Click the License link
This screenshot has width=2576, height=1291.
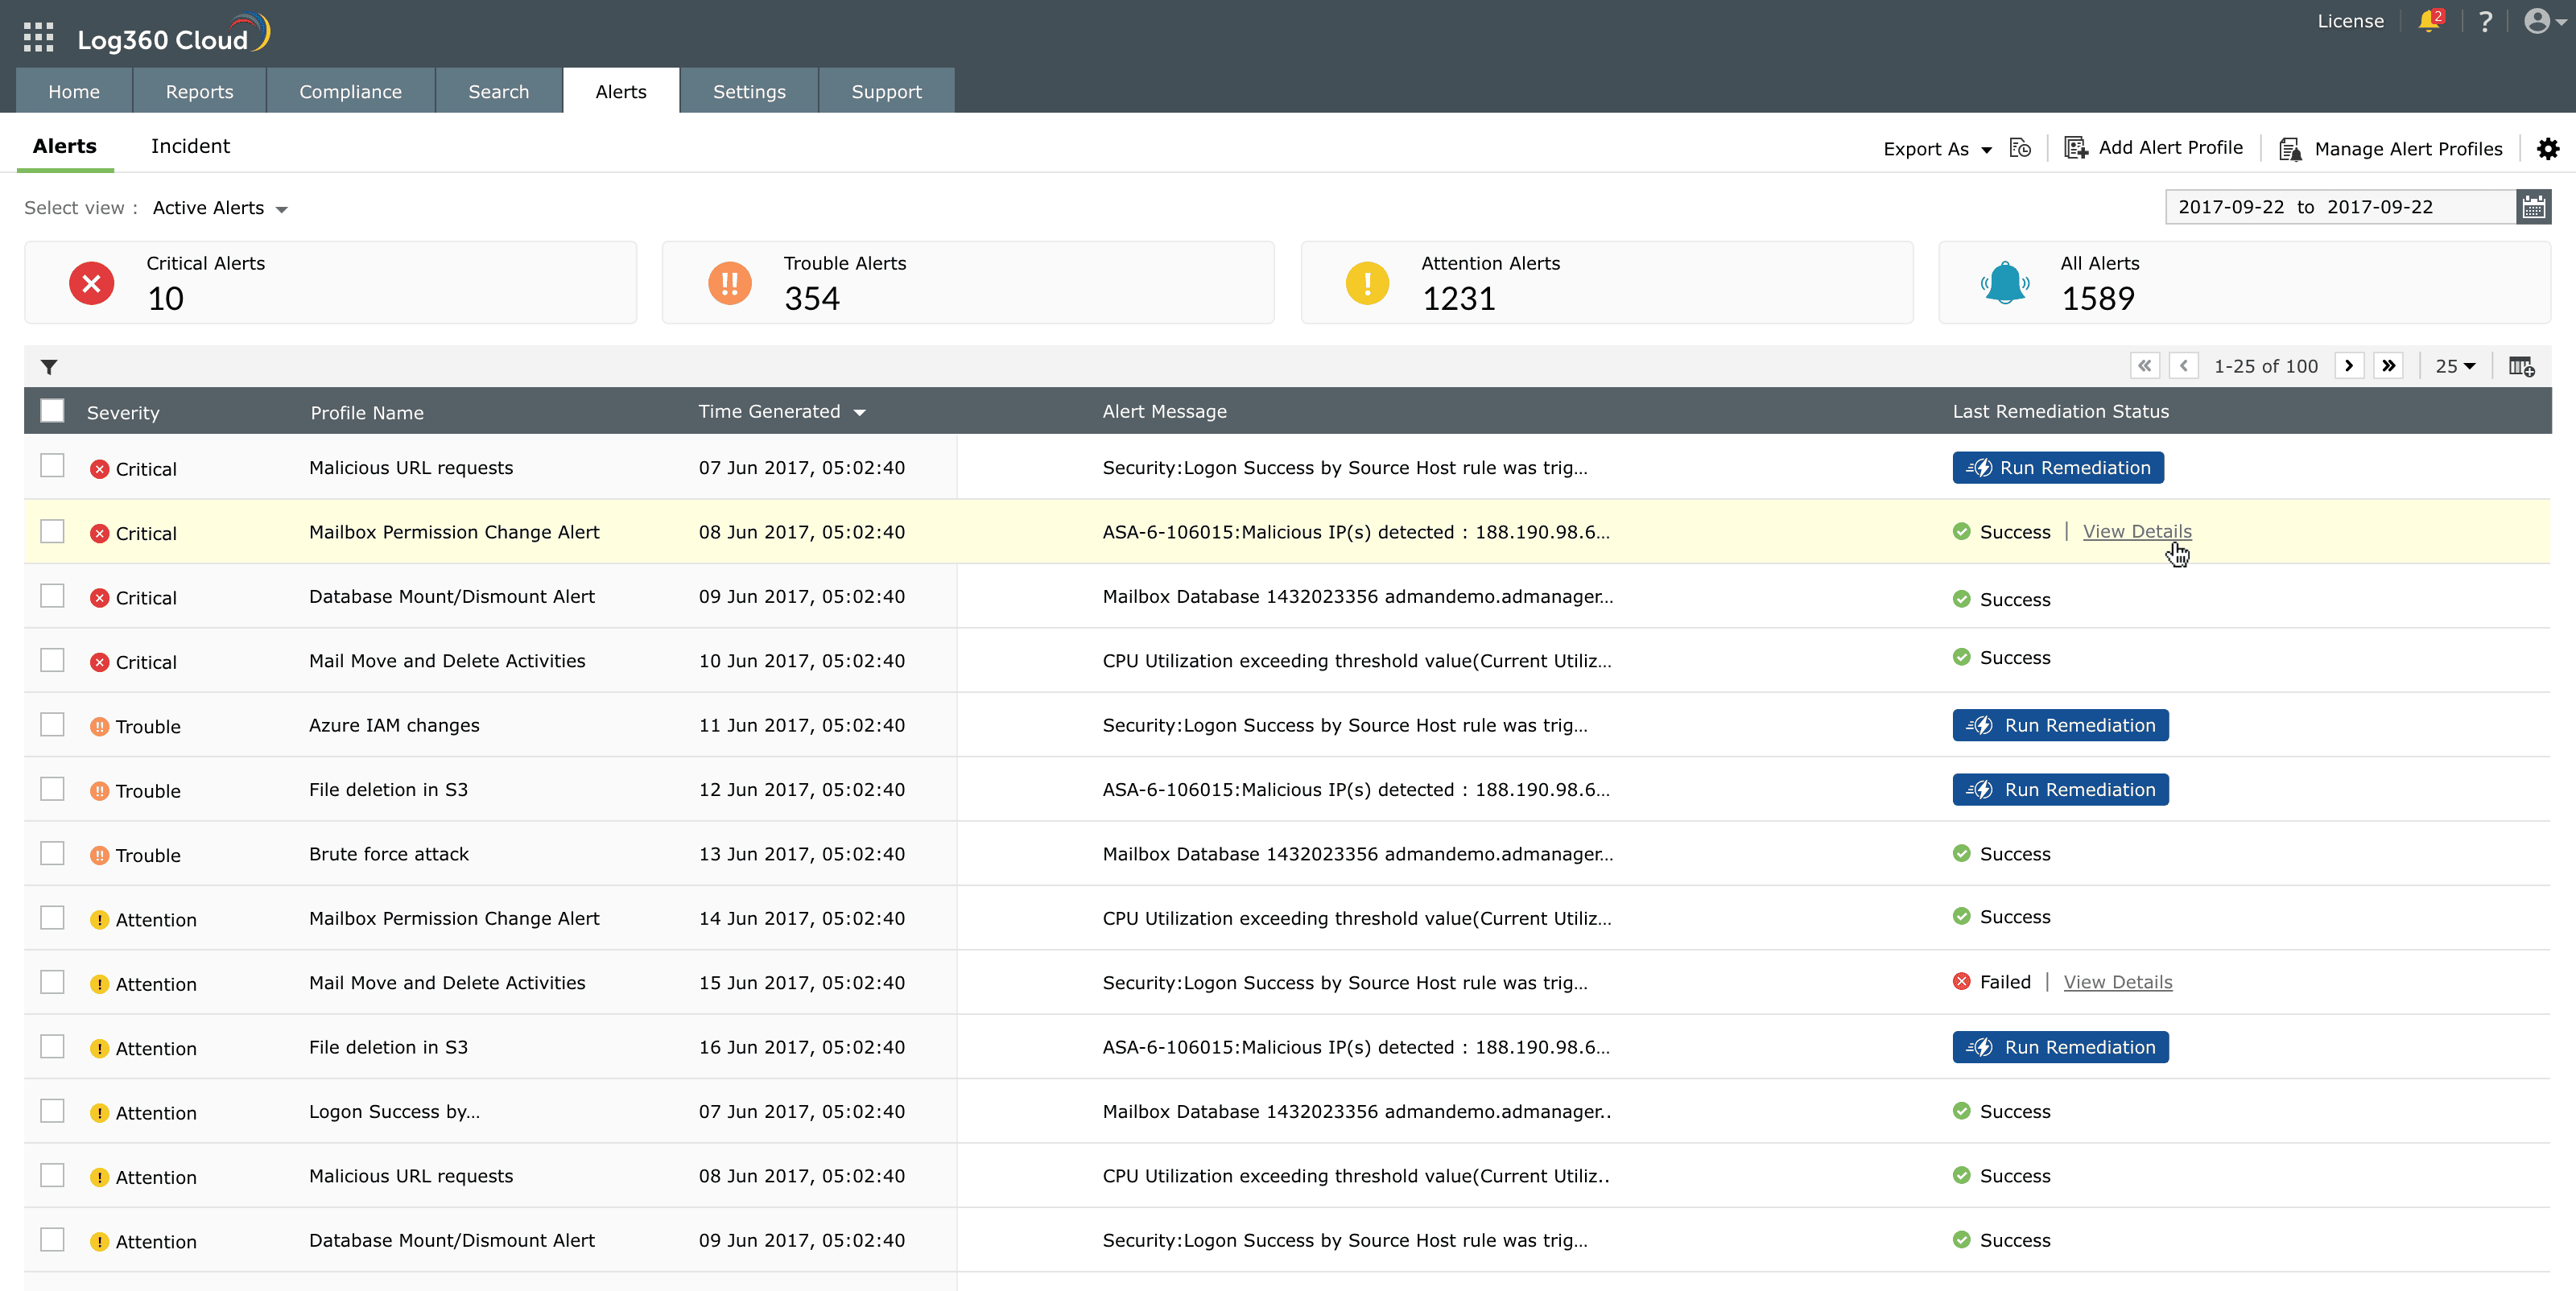click(2350, 21)
